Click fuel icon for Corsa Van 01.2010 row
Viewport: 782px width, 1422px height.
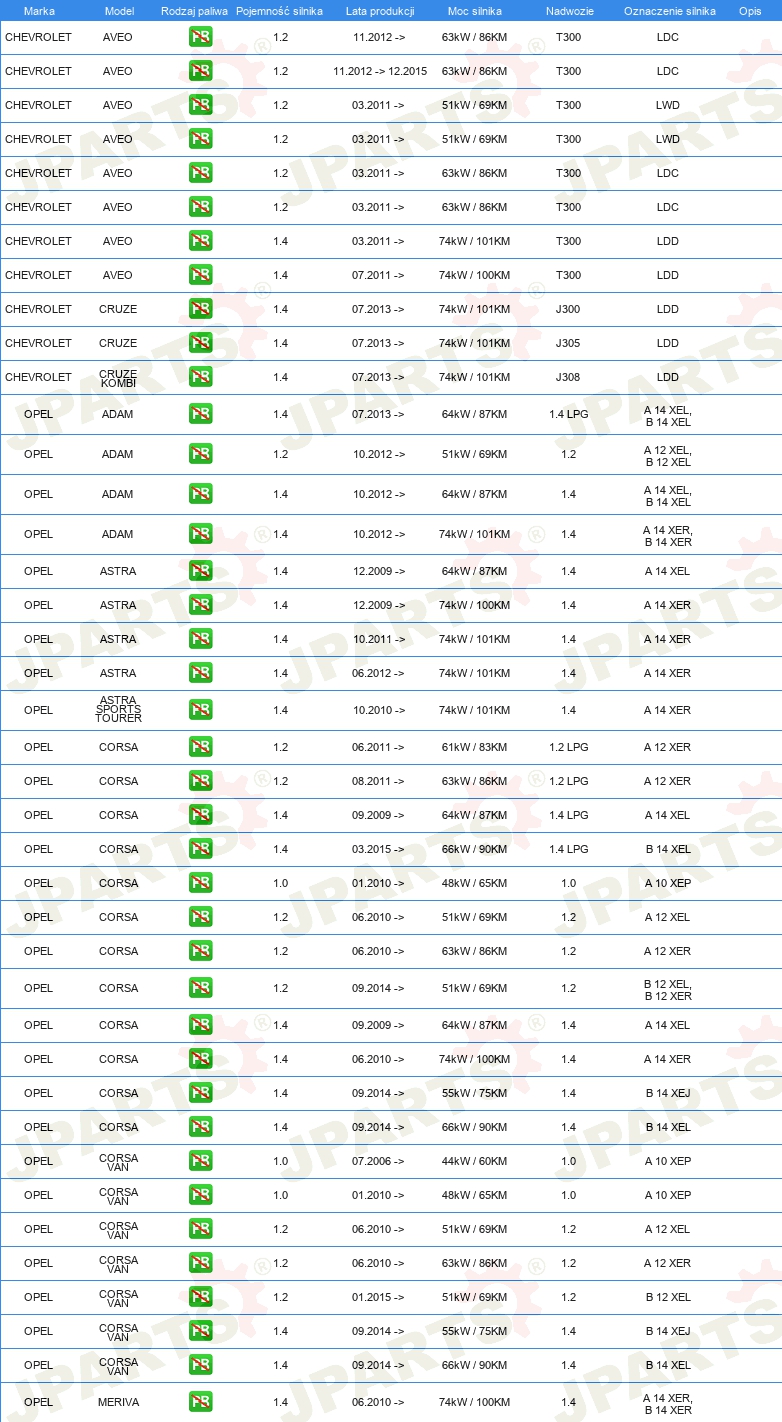point(200,1195)
